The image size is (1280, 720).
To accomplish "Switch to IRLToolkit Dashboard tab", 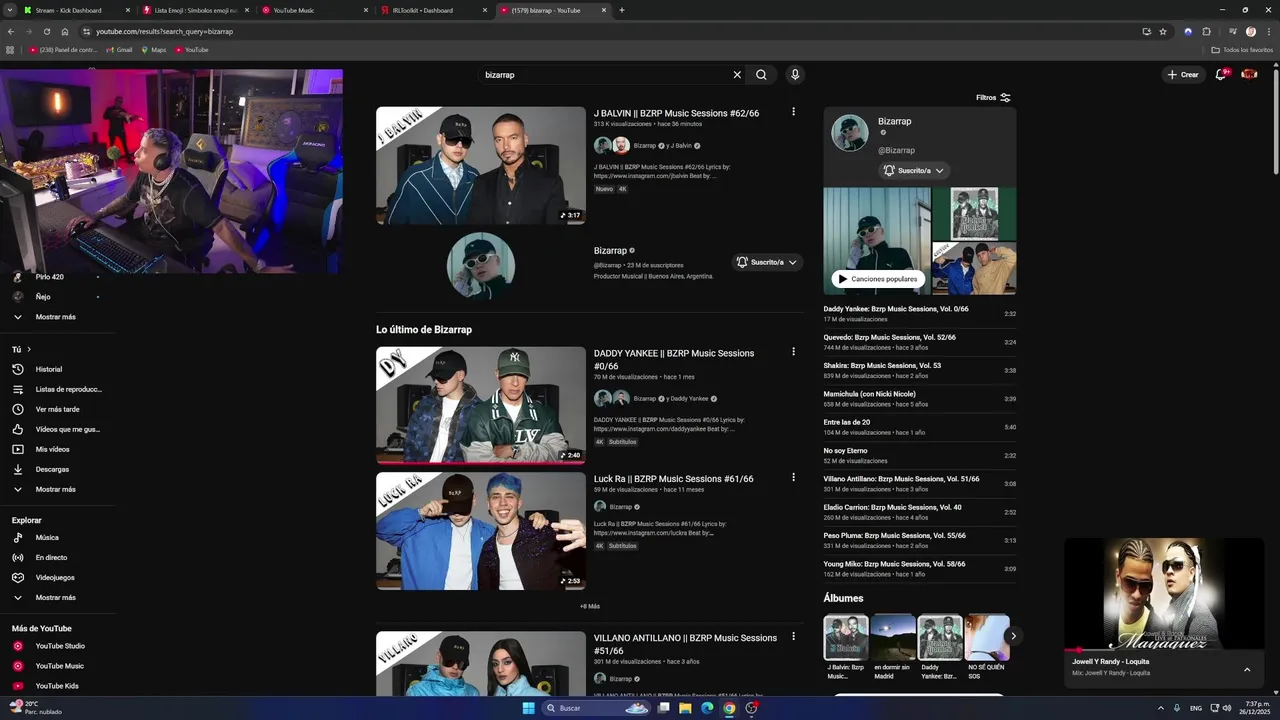I will tap(434, 10).
